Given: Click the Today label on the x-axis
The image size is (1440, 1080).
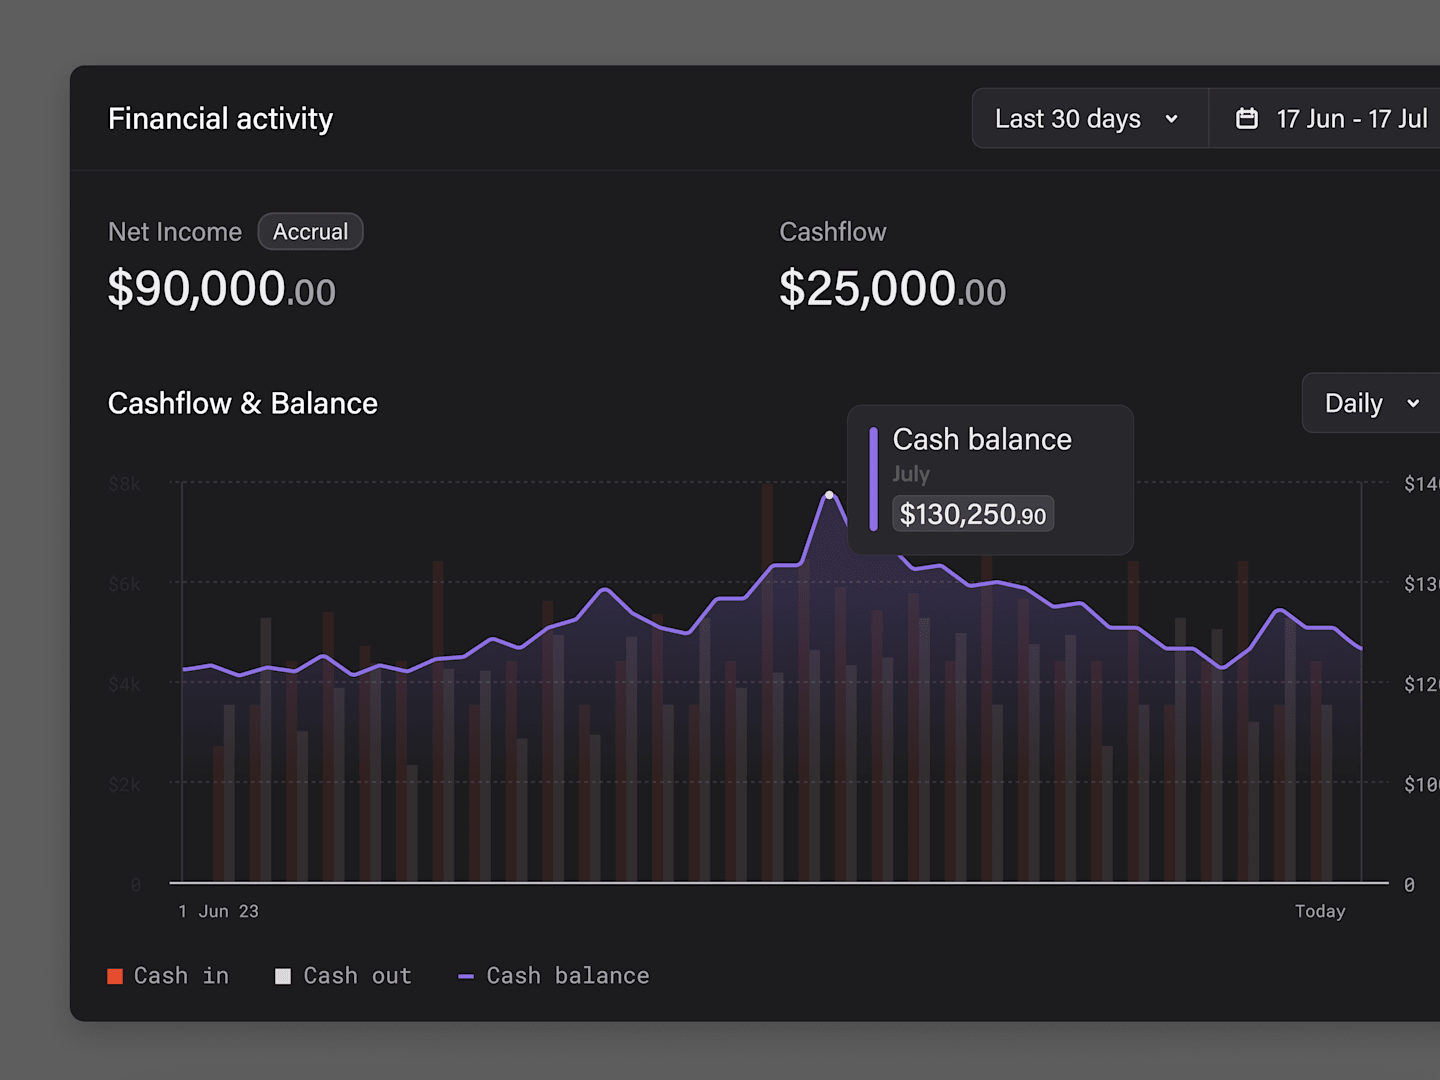Looking at the screenshot, I should pyautogui.click(x=1319, y=911).
